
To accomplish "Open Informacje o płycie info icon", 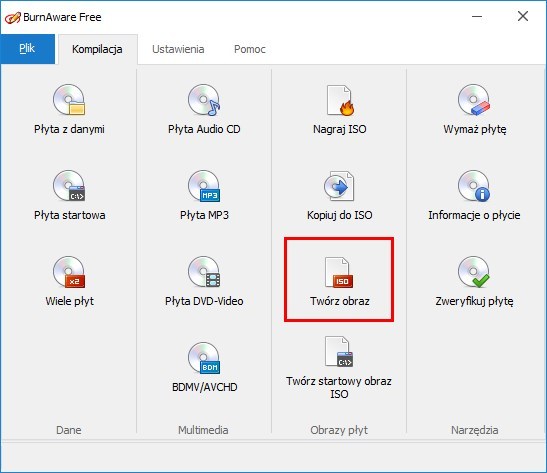I will tap(474, 186).
